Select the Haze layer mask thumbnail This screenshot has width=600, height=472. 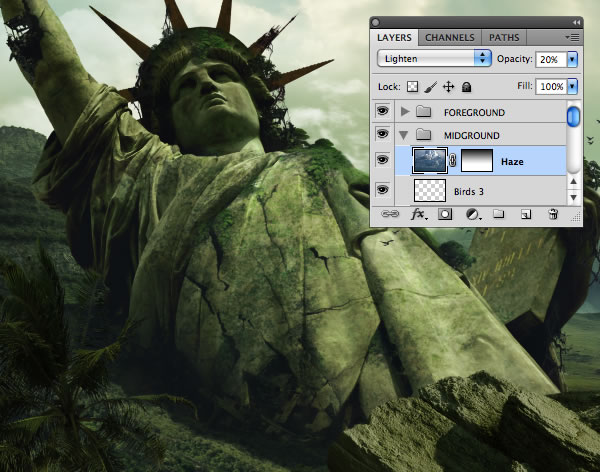[477, 160]
